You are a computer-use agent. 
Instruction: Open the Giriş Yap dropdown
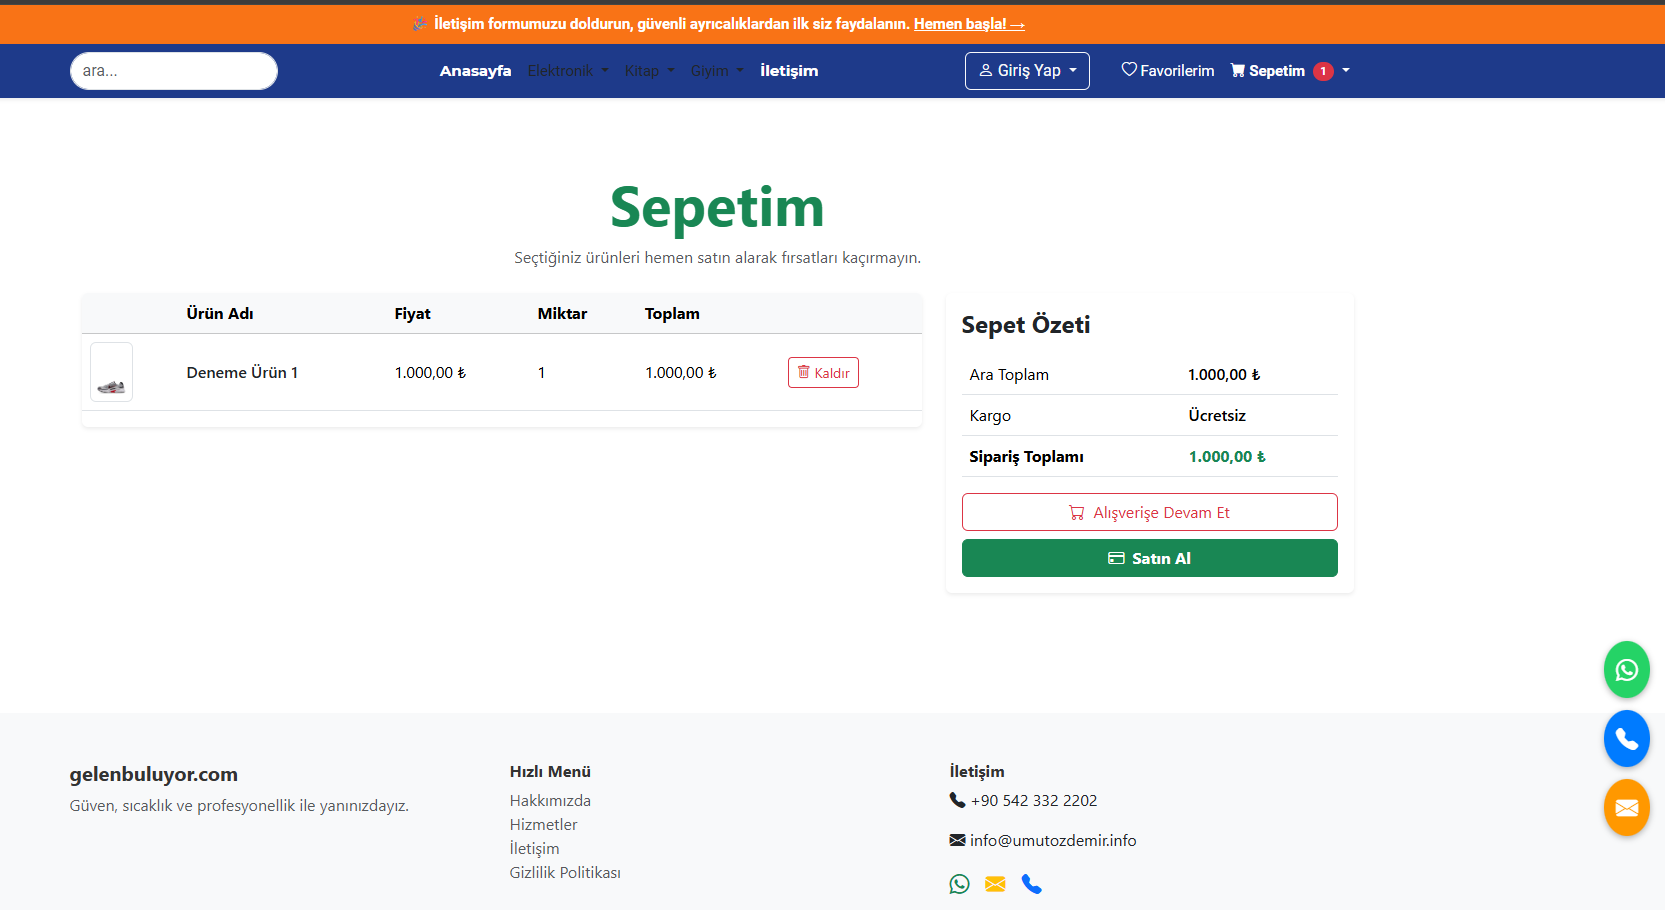click(1027, 71)
